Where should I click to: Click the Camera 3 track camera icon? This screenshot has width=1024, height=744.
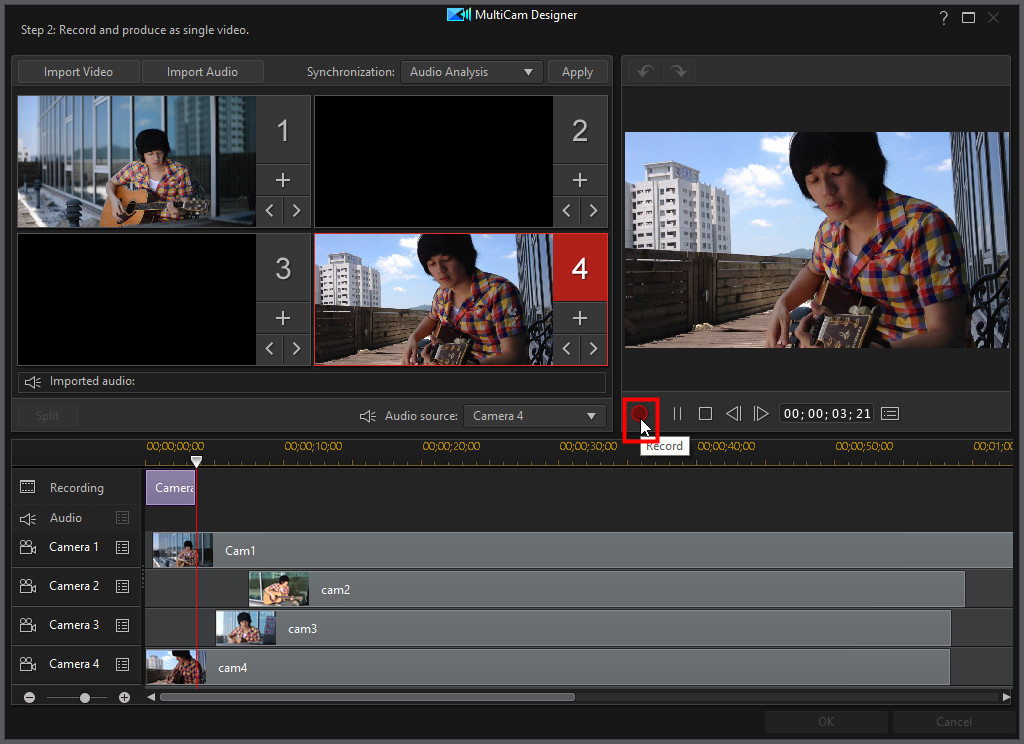(28, 625)
